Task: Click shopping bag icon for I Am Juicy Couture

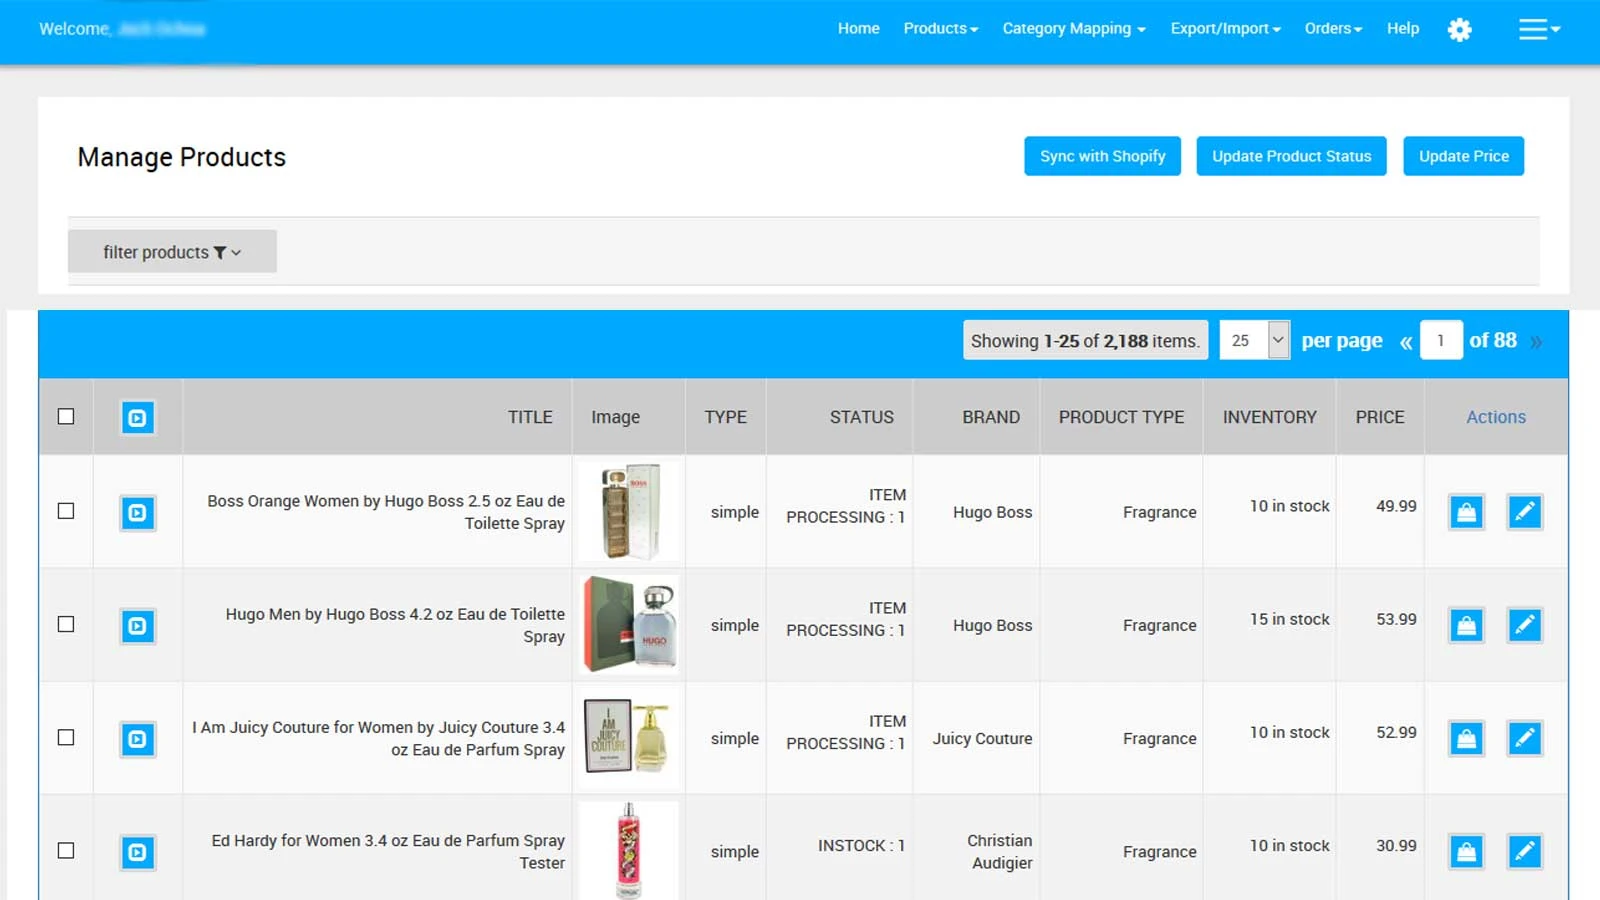Action: click(x=1466, y=738)
